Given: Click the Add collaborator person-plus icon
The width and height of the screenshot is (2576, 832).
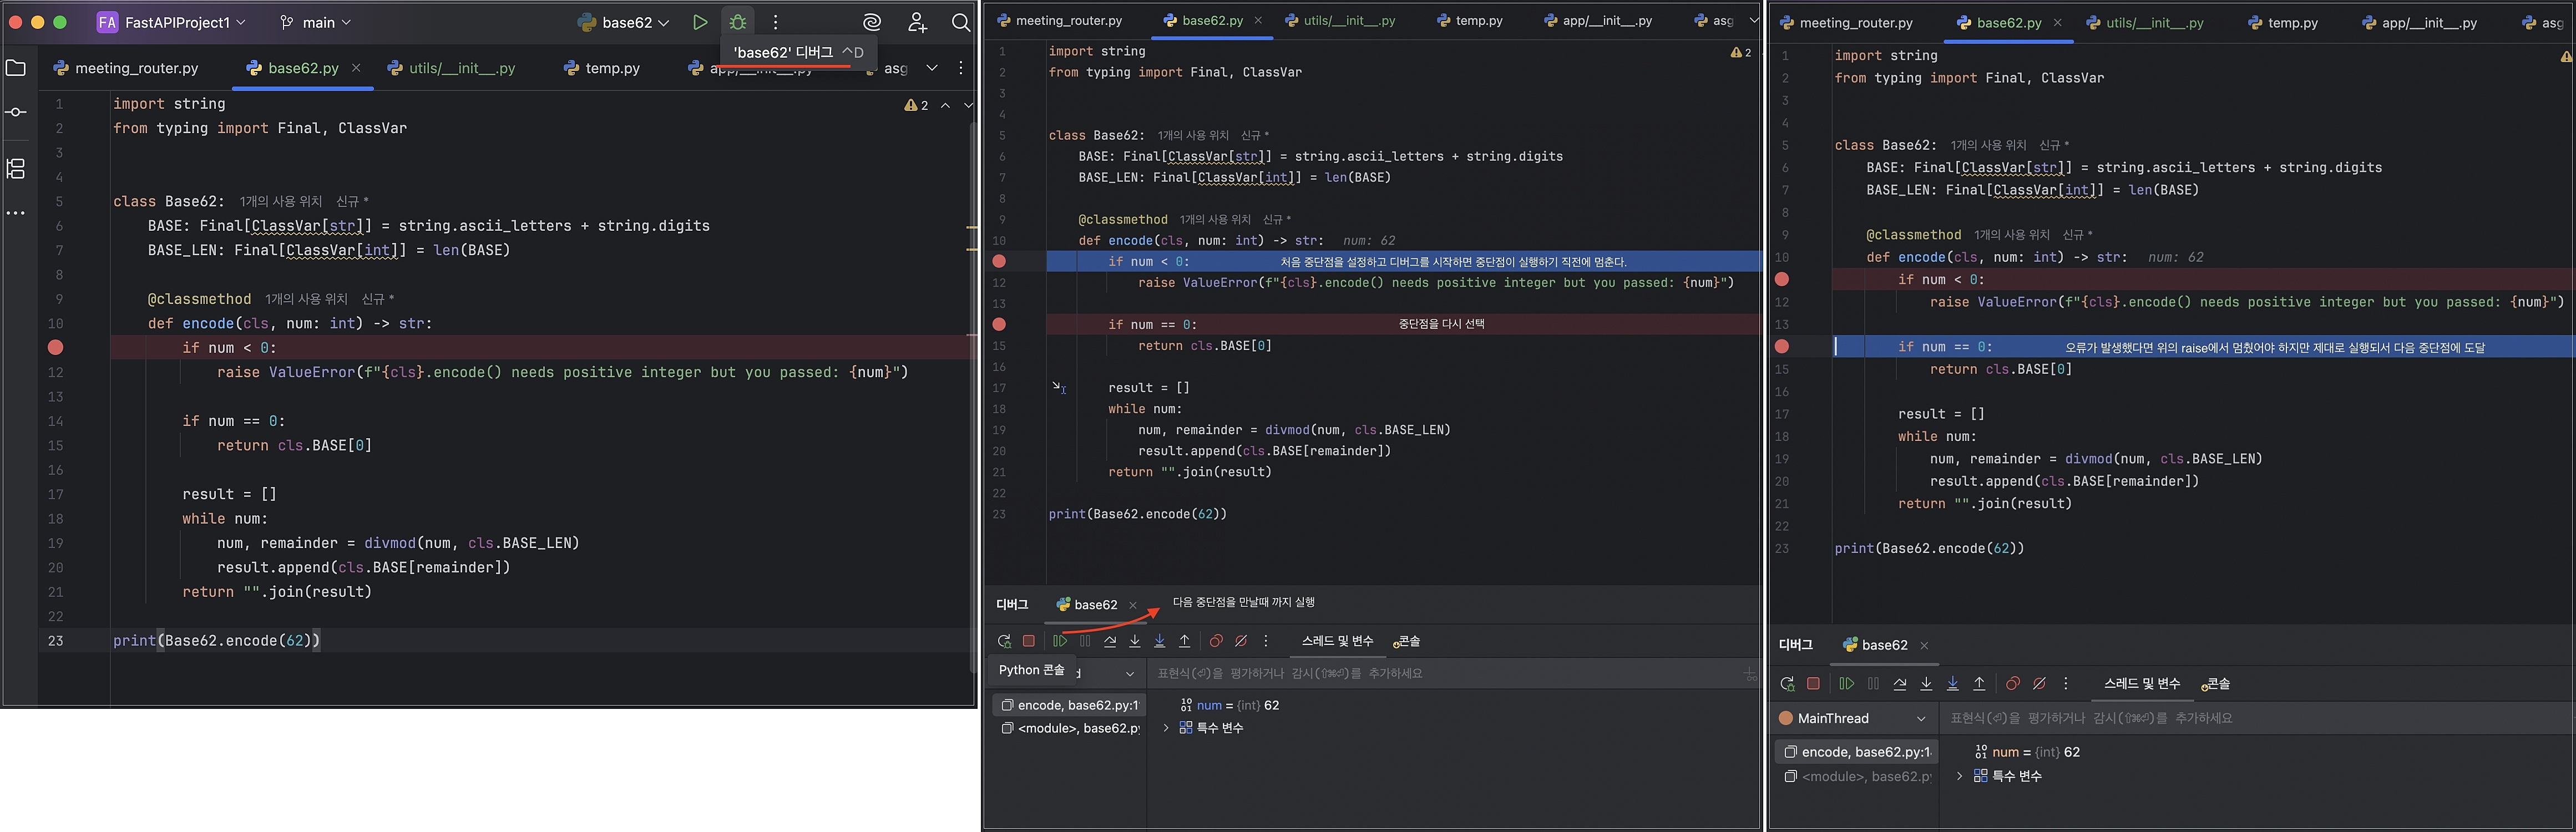Looking at the screenshot, I should coord(917,22).
